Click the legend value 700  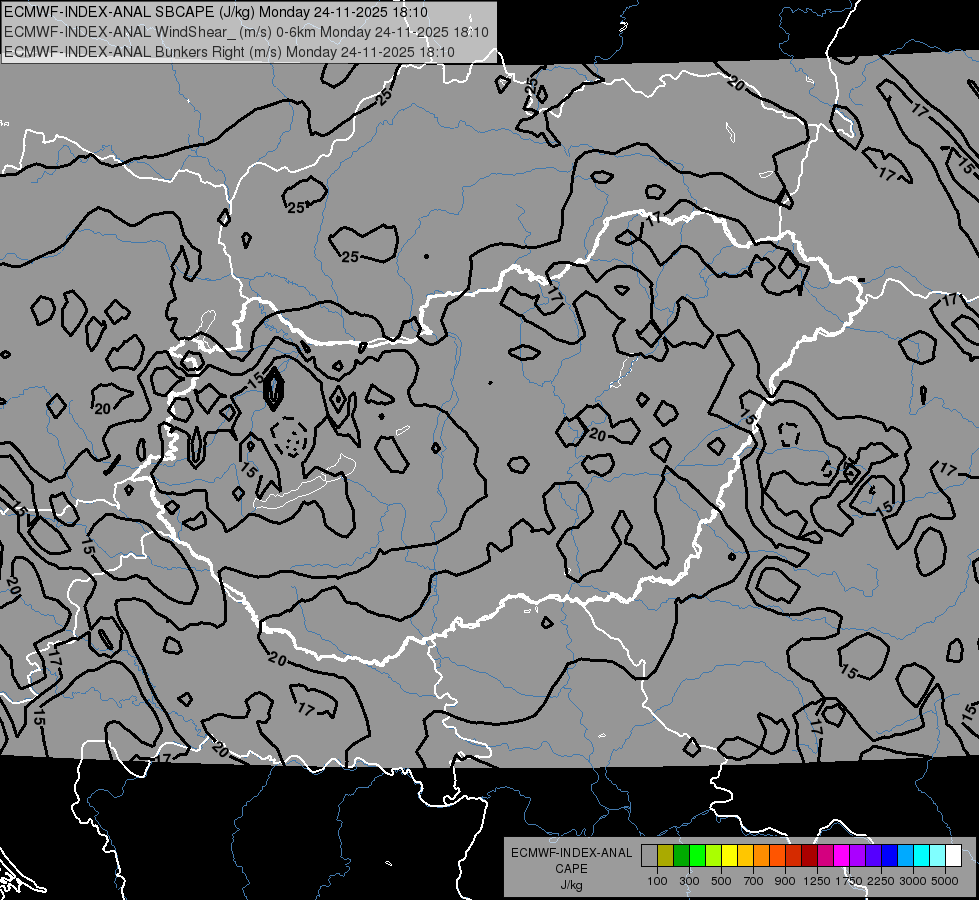click(x=754, y=881)
